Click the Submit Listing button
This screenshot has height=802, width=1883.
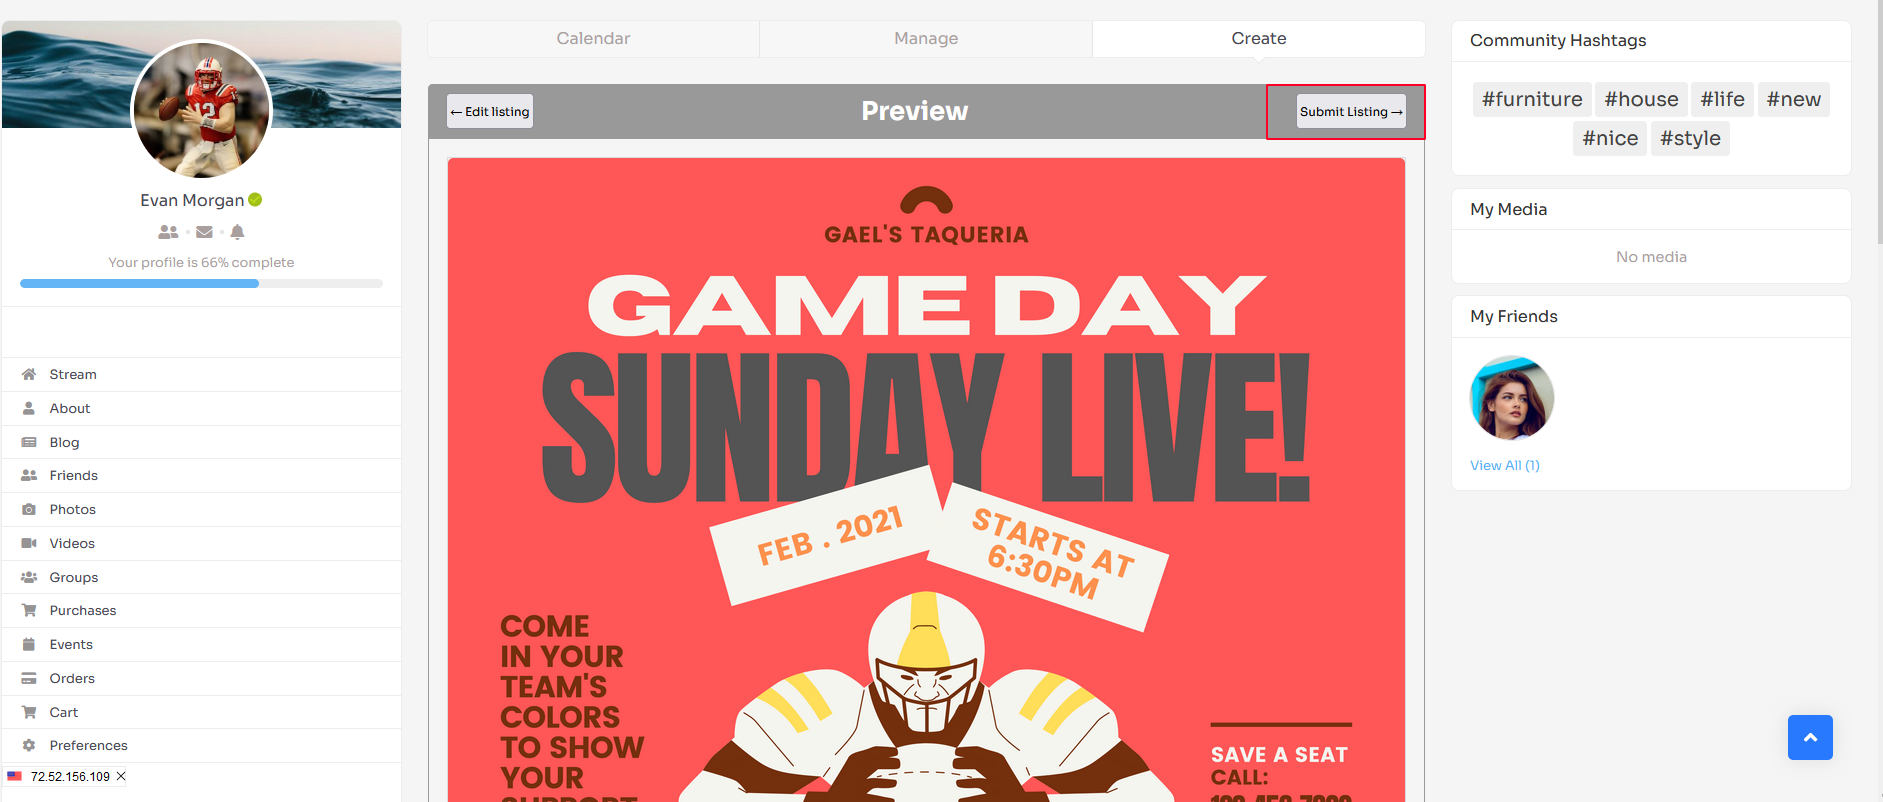(1351, 112)
